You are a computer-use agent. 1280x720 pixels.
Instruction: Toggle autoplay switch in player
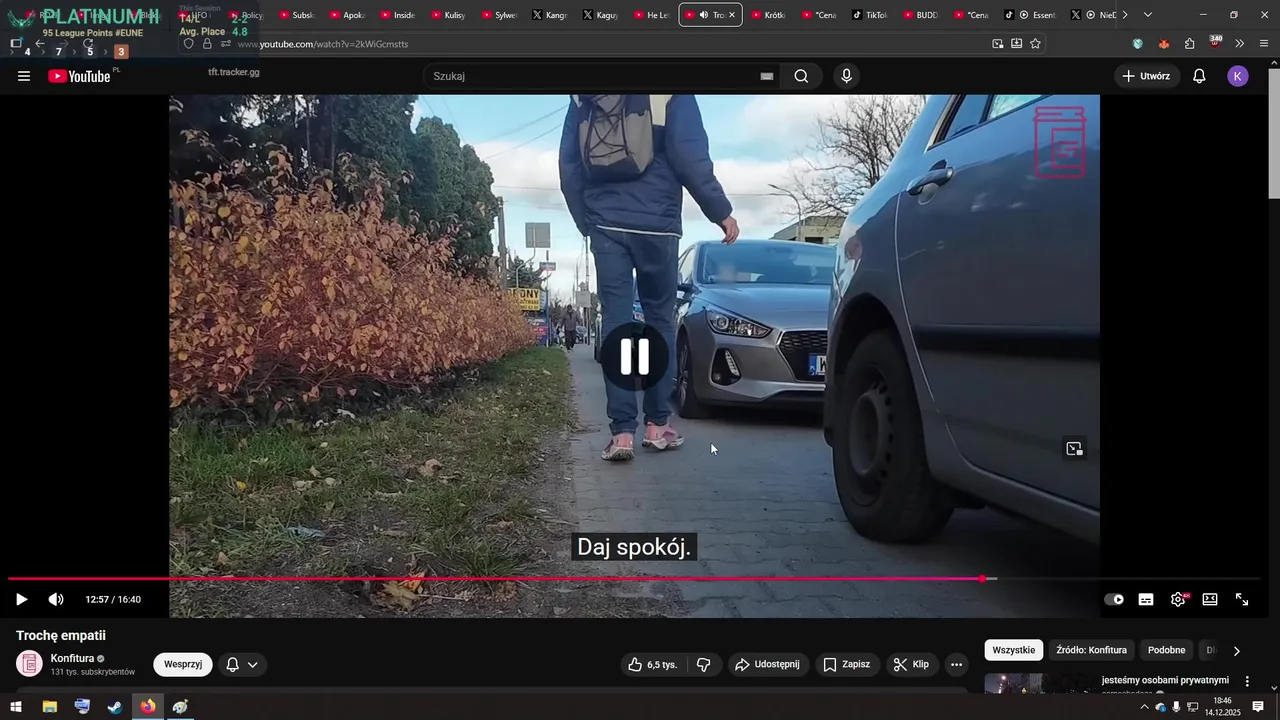click(1114, 600)
